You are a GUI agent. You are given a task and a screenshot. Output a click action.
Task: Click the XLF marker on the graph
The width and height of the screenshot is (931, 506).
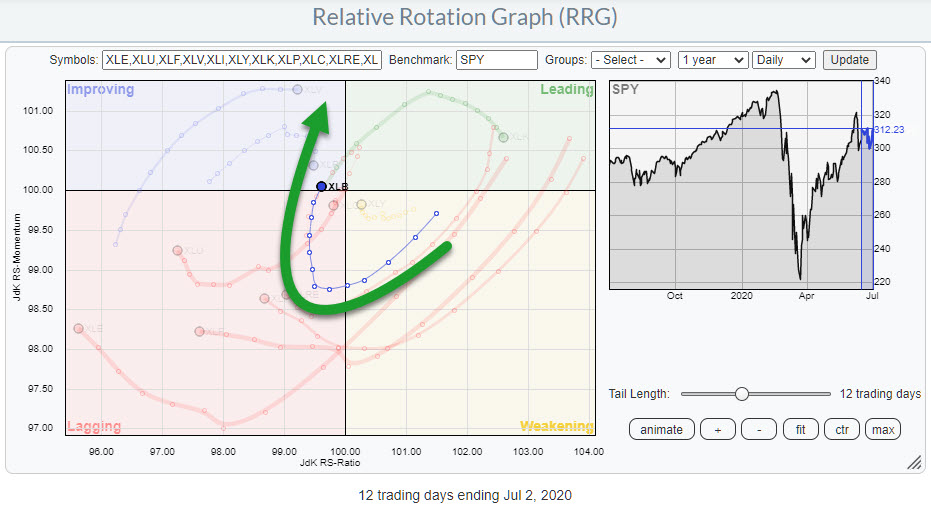click(x=199, y=331)
